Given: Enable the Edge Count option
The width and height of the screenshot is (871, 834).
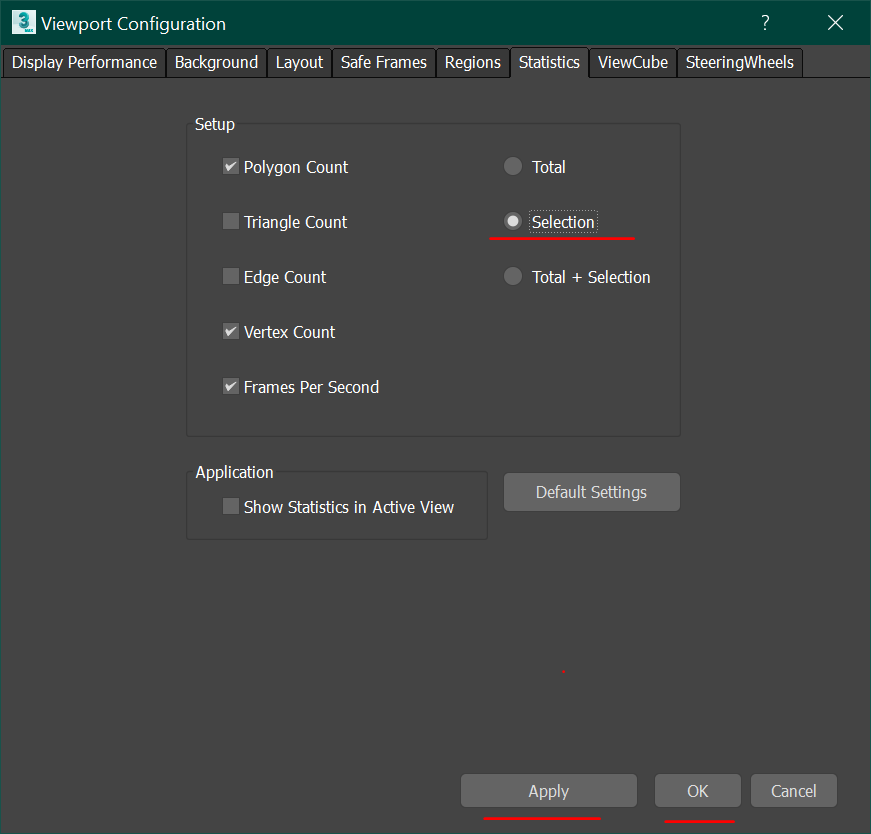Looking at the screenshot, I should point(231,276).
